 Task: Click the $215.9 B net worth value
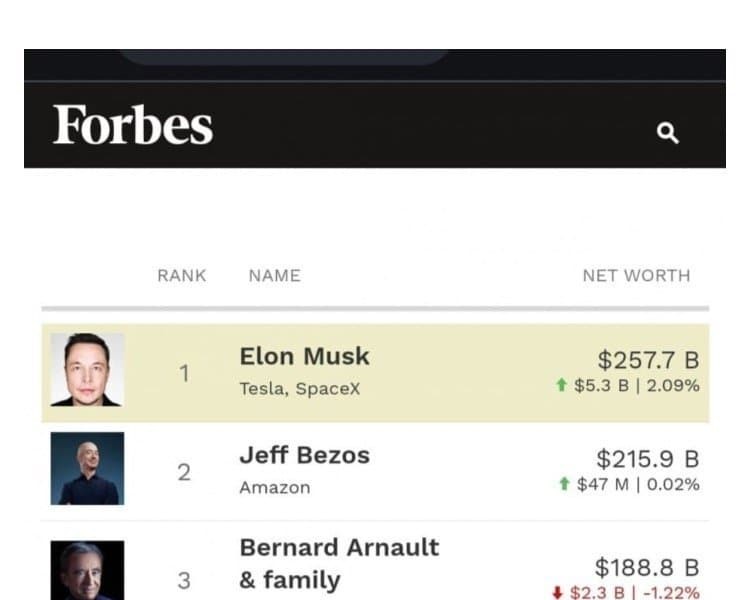pyautogui.click(x=648, y=459)
